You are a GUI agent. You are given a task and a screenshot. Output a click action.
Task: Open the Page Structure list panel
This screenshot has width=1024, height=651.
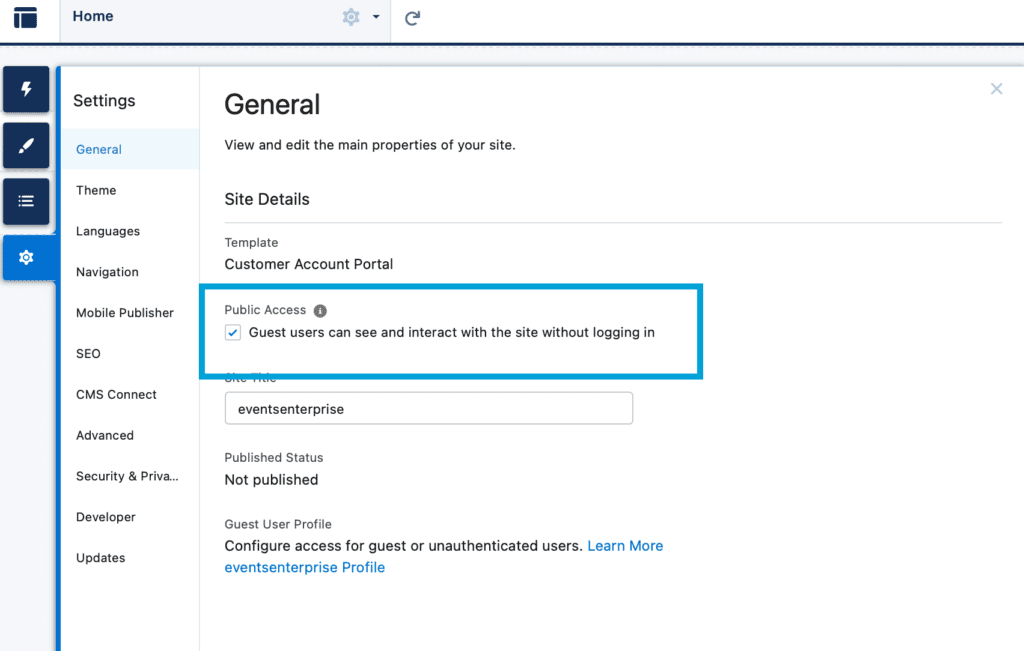(x=26, y=201)
